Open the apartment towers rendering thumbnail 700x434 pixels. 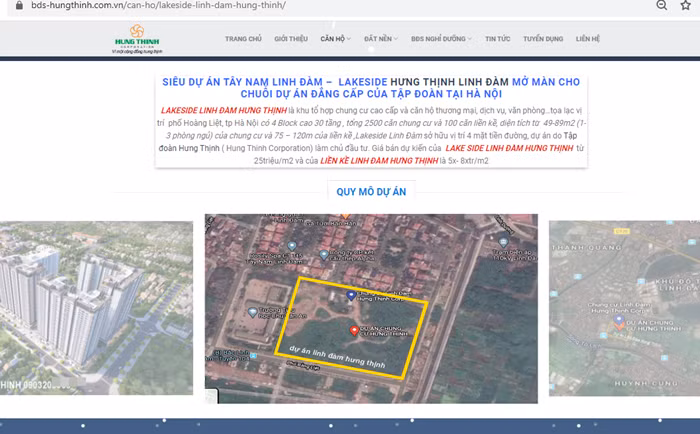tap(96, 308)
